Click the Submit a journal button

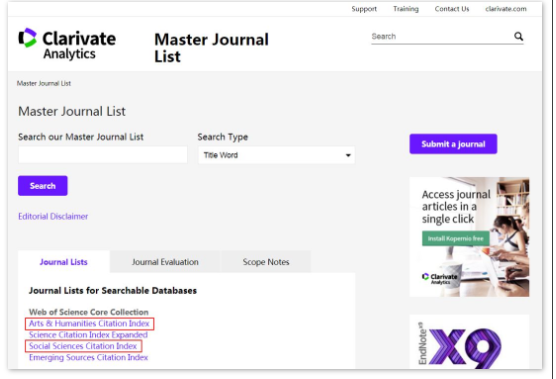coord(453,144)
